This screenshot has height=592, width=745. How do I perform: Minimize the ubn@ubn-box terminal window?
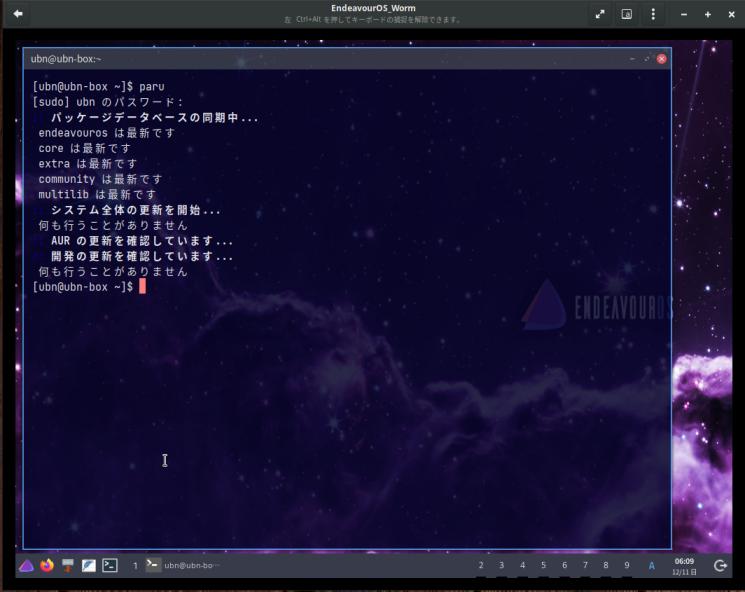tap(632, 59)
